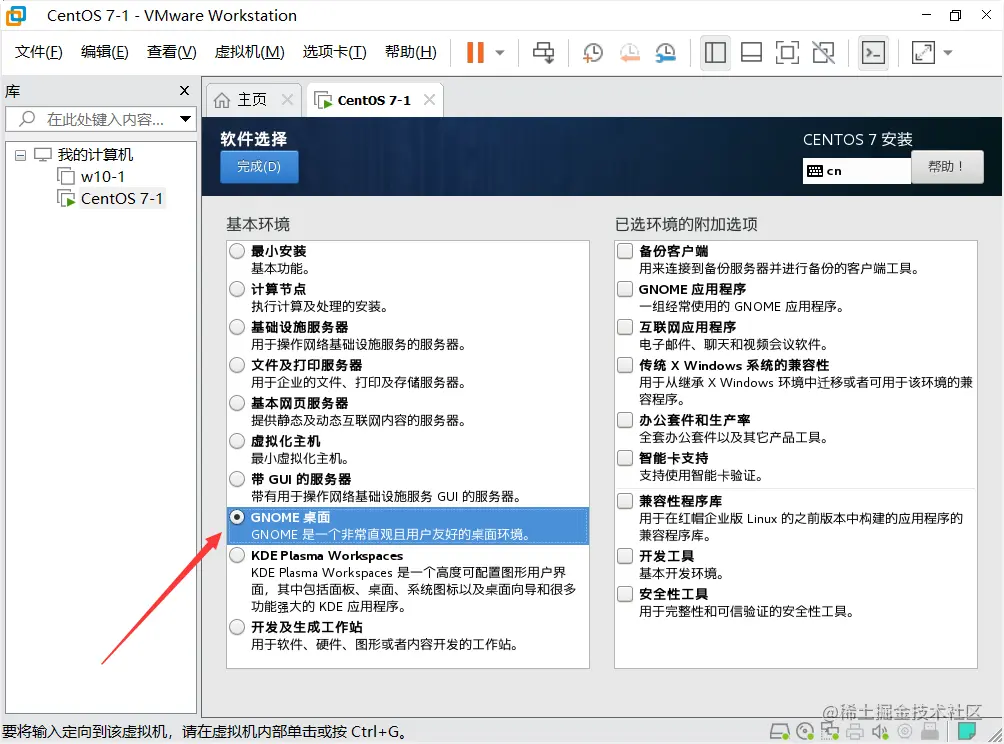1004x744 pixels.
Task: Select the 基本网页服务器 radio option
Action: click(237, 403)
